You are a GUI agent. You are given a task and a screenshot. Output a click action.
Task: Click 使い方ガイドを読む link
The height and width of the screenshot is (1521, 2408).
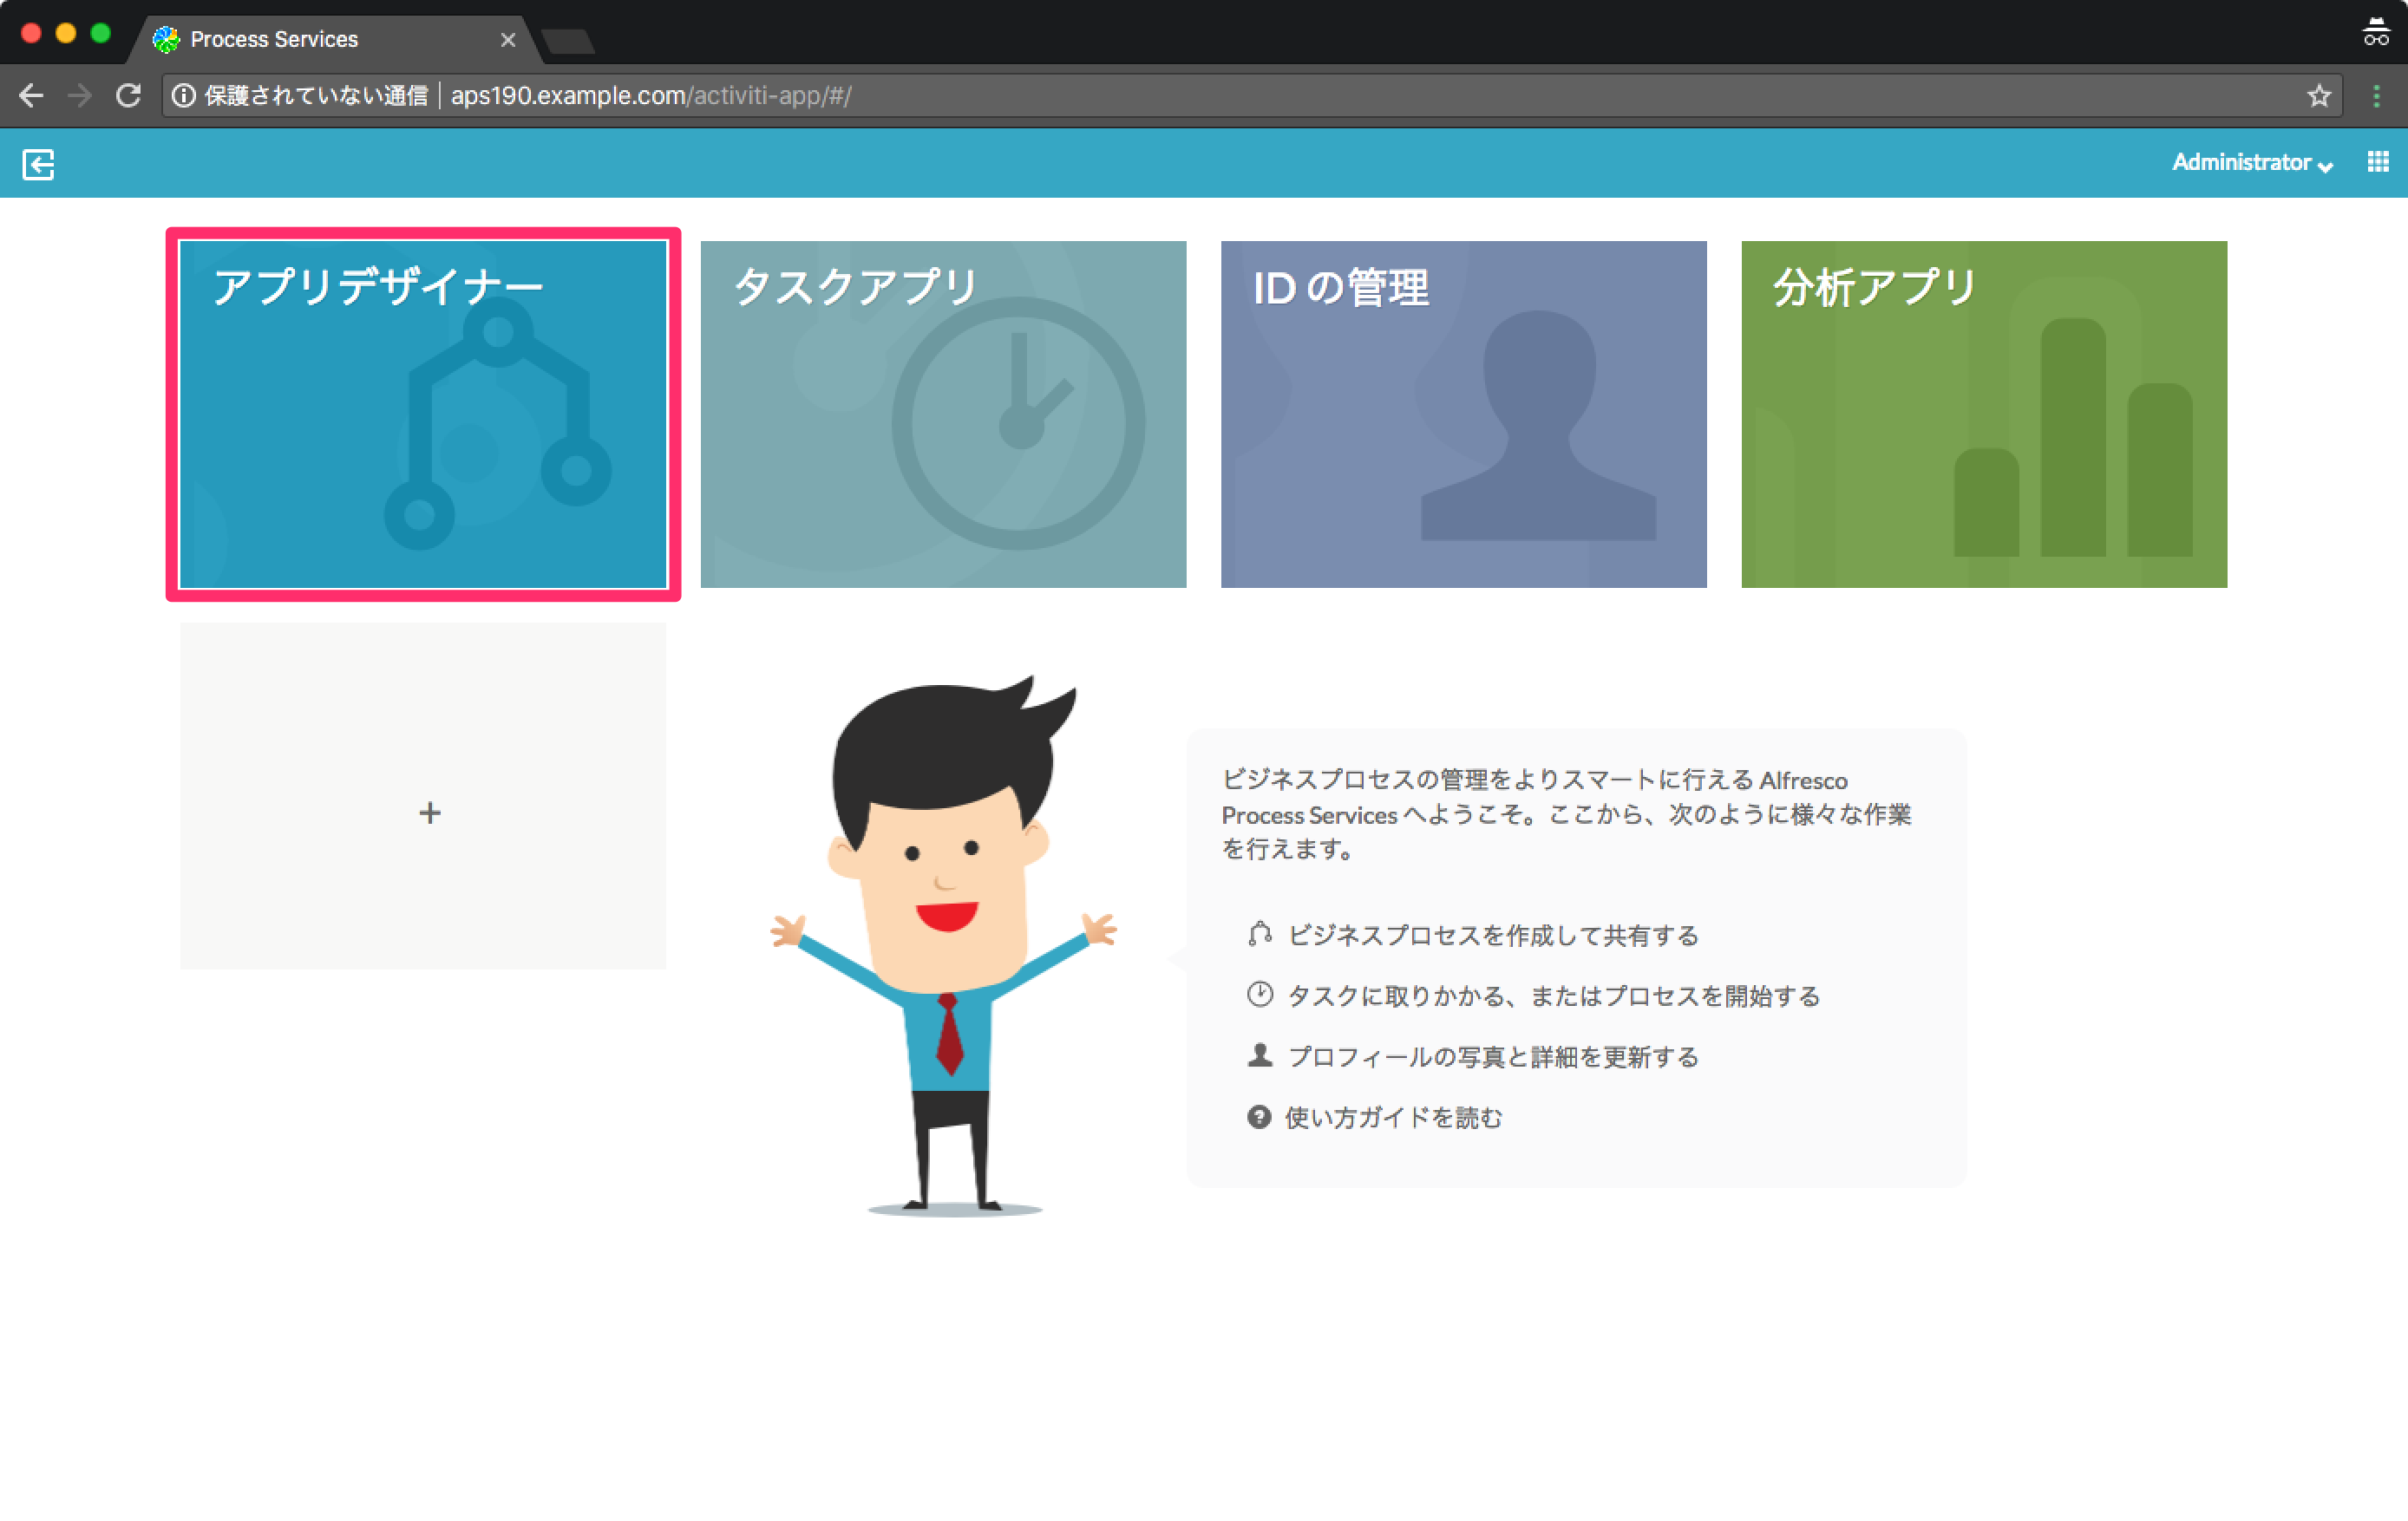1393,1117
